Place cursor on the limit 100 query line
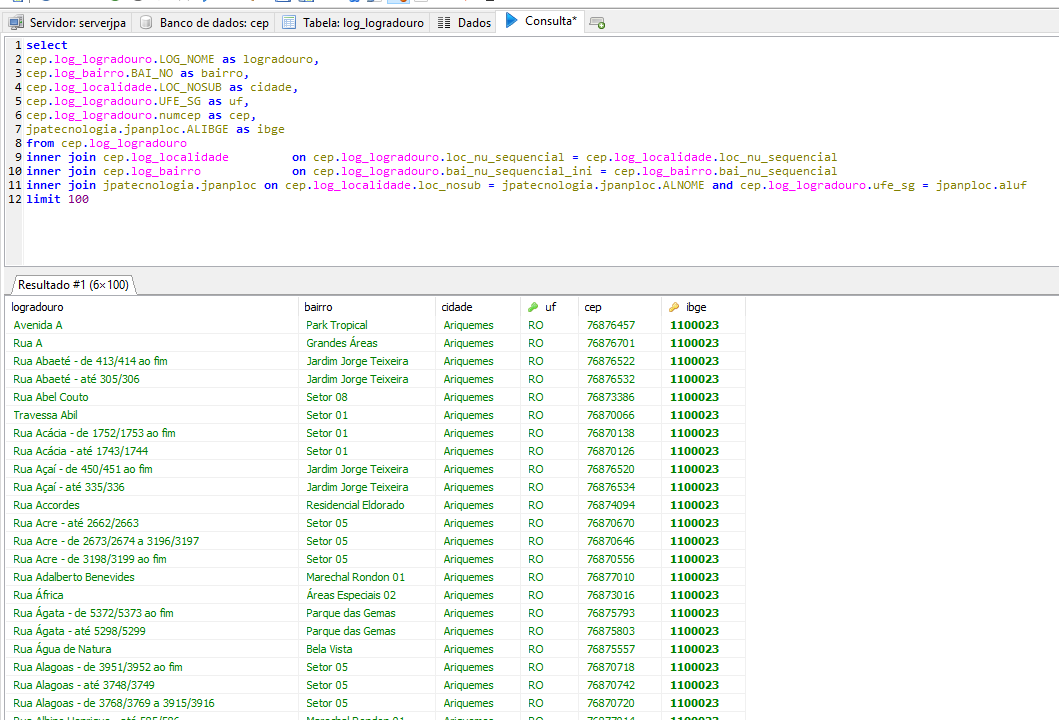The height and width of the screenshot is (720, 1059). (57, 199)
